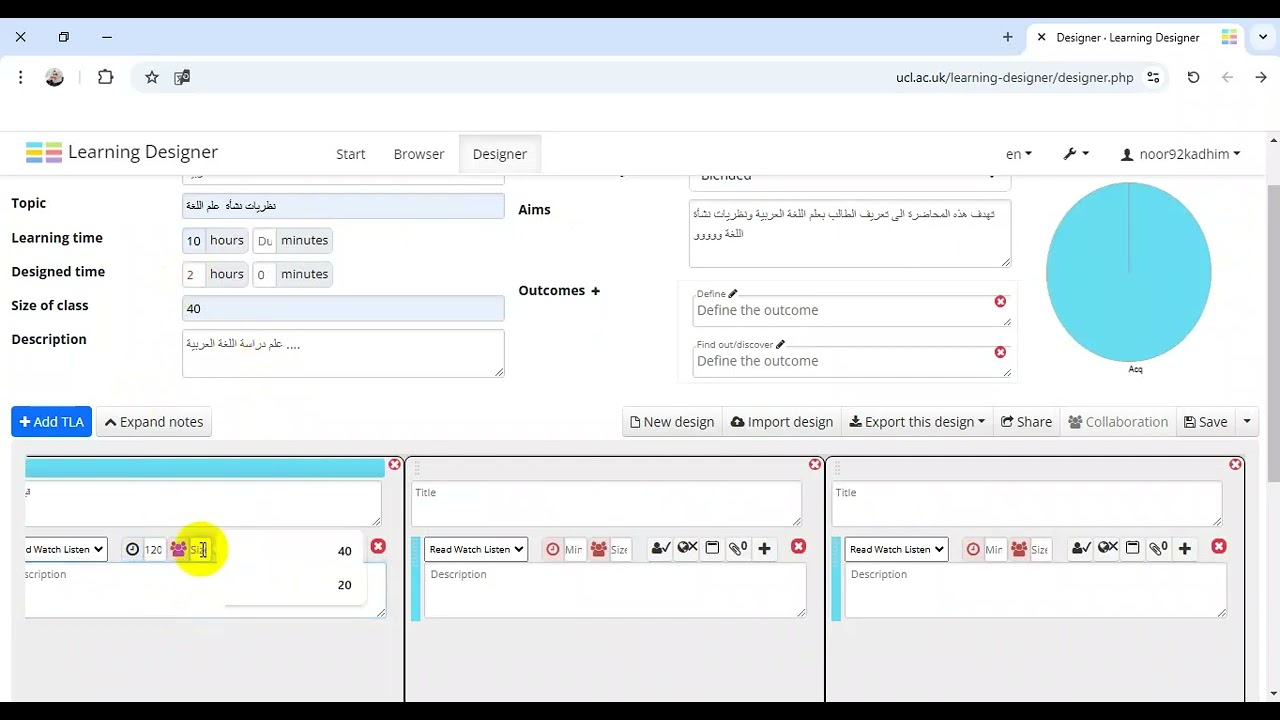Click Size field in second TLA
This screenshot has width=1280, height=720.
620,549
